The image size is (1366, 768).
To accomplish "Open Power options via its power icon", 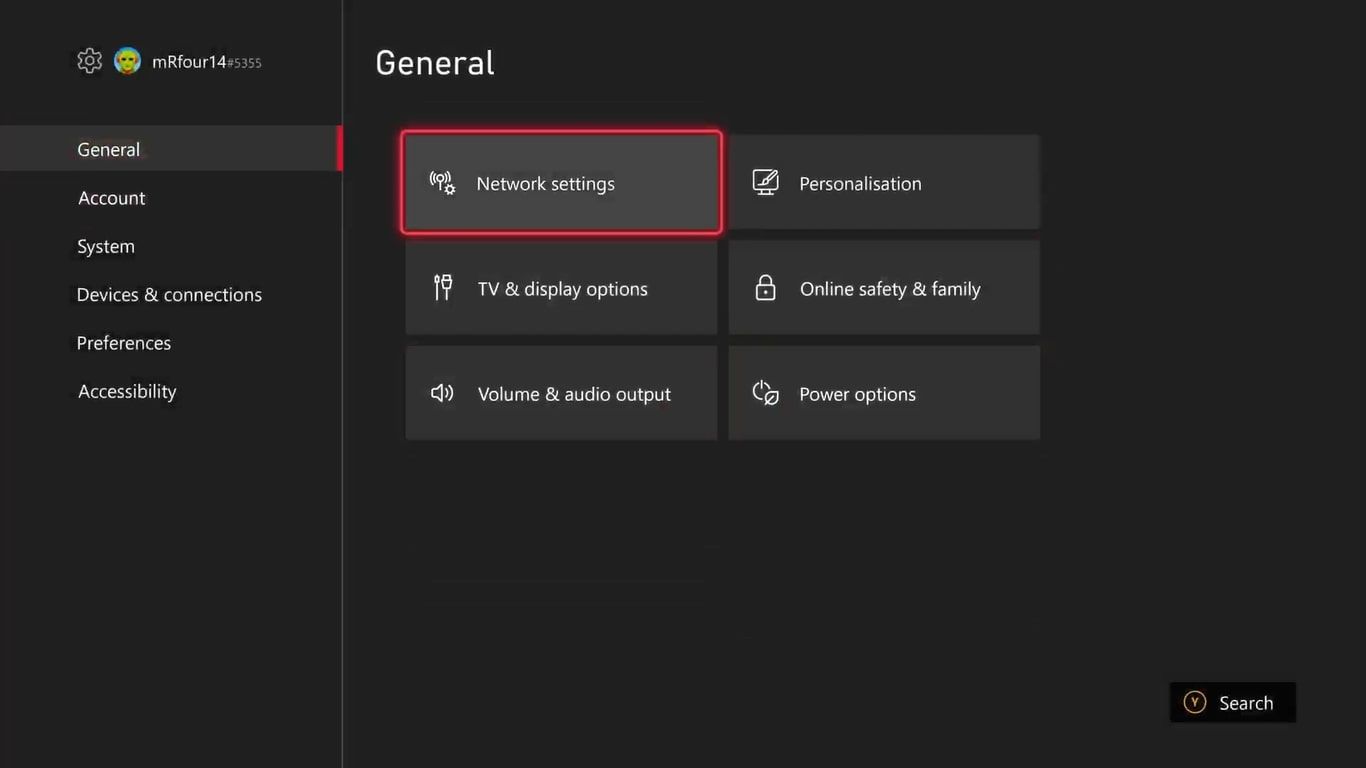I will (x=764, y=393).
